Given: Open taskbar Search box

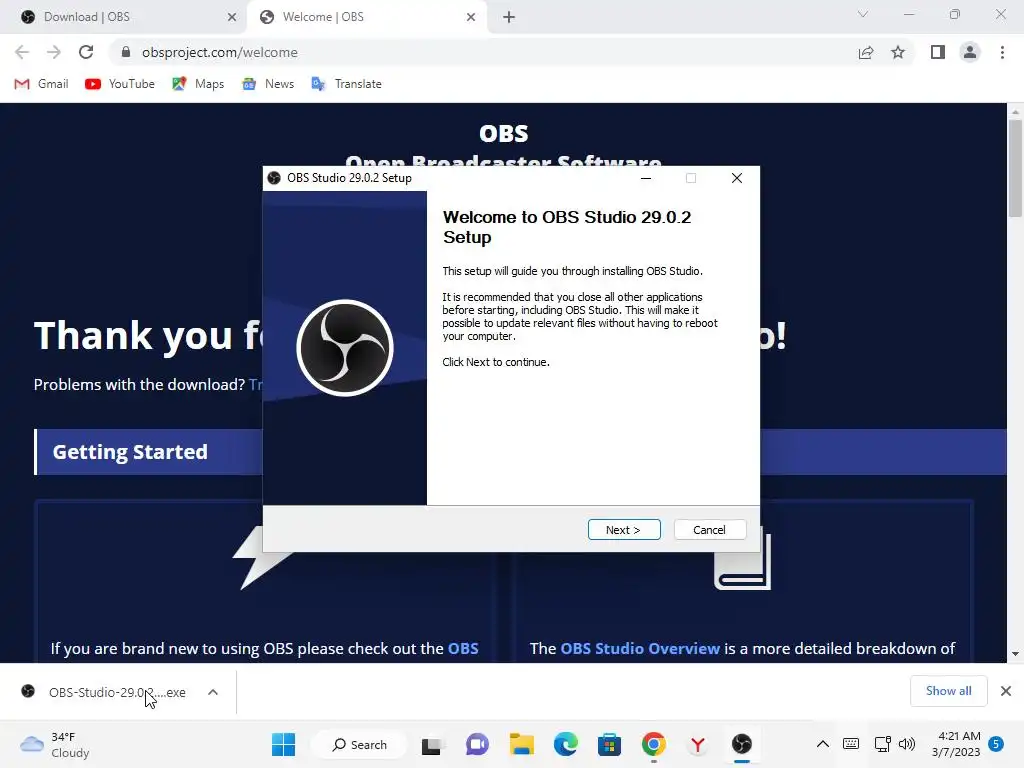Looking at the screenshot, I should [x=359, y=744].
